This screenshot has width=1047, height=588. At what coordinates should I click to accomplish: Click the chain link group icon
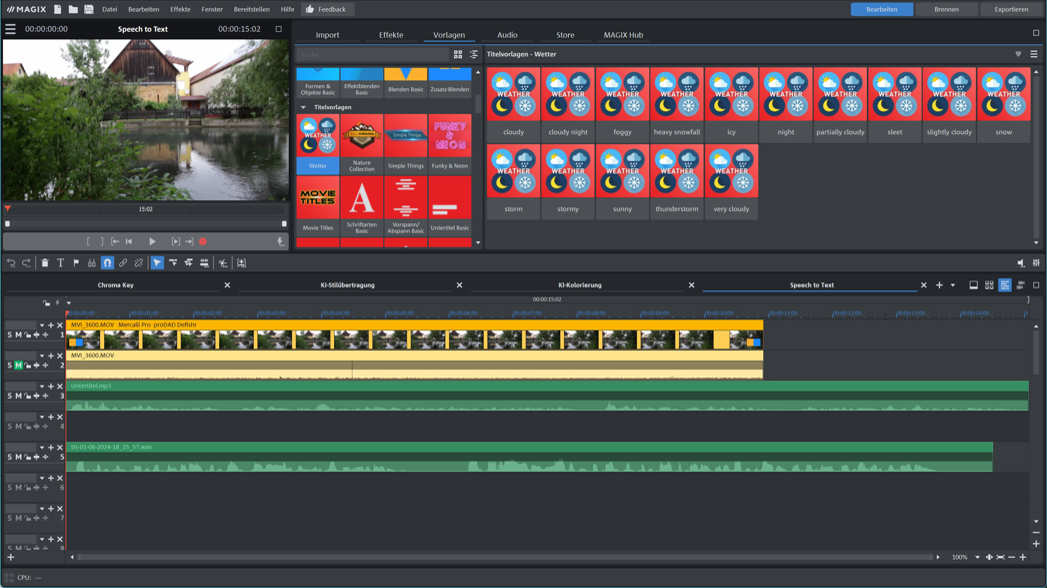coord(123,263)
